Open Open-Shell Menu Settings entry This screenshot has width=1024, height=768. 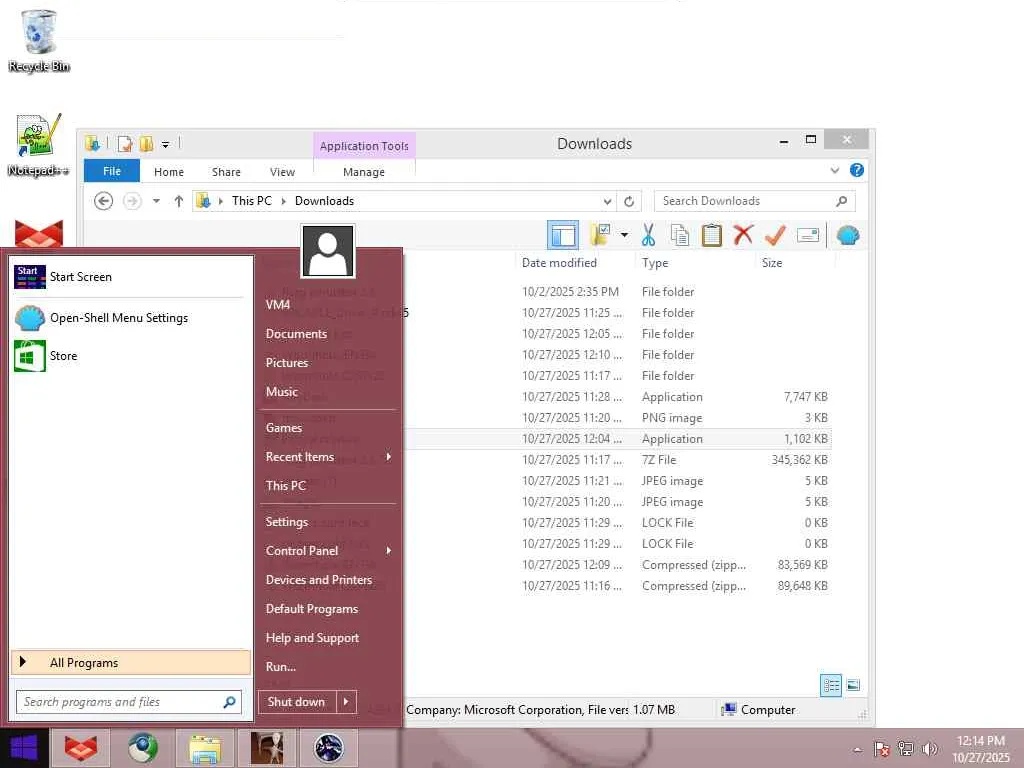tap(131, 318)
